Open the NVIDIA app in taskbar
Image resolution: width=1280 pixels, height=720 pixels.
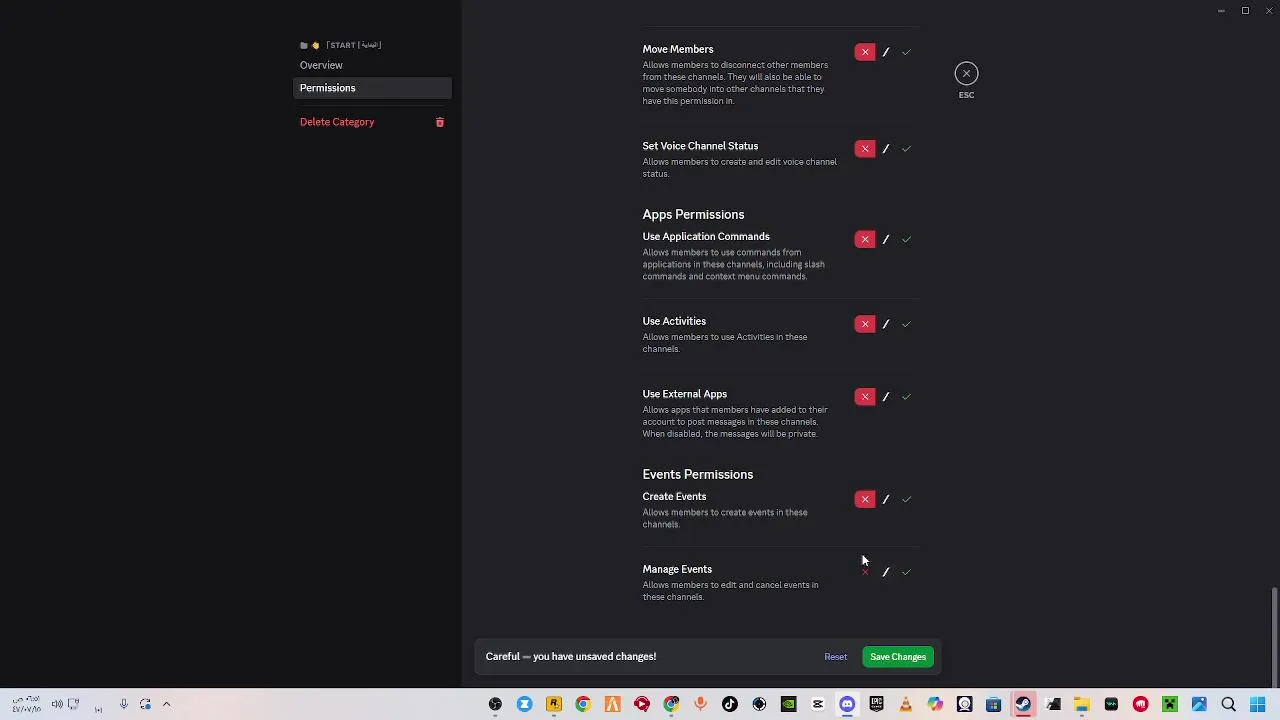[788, 705]
